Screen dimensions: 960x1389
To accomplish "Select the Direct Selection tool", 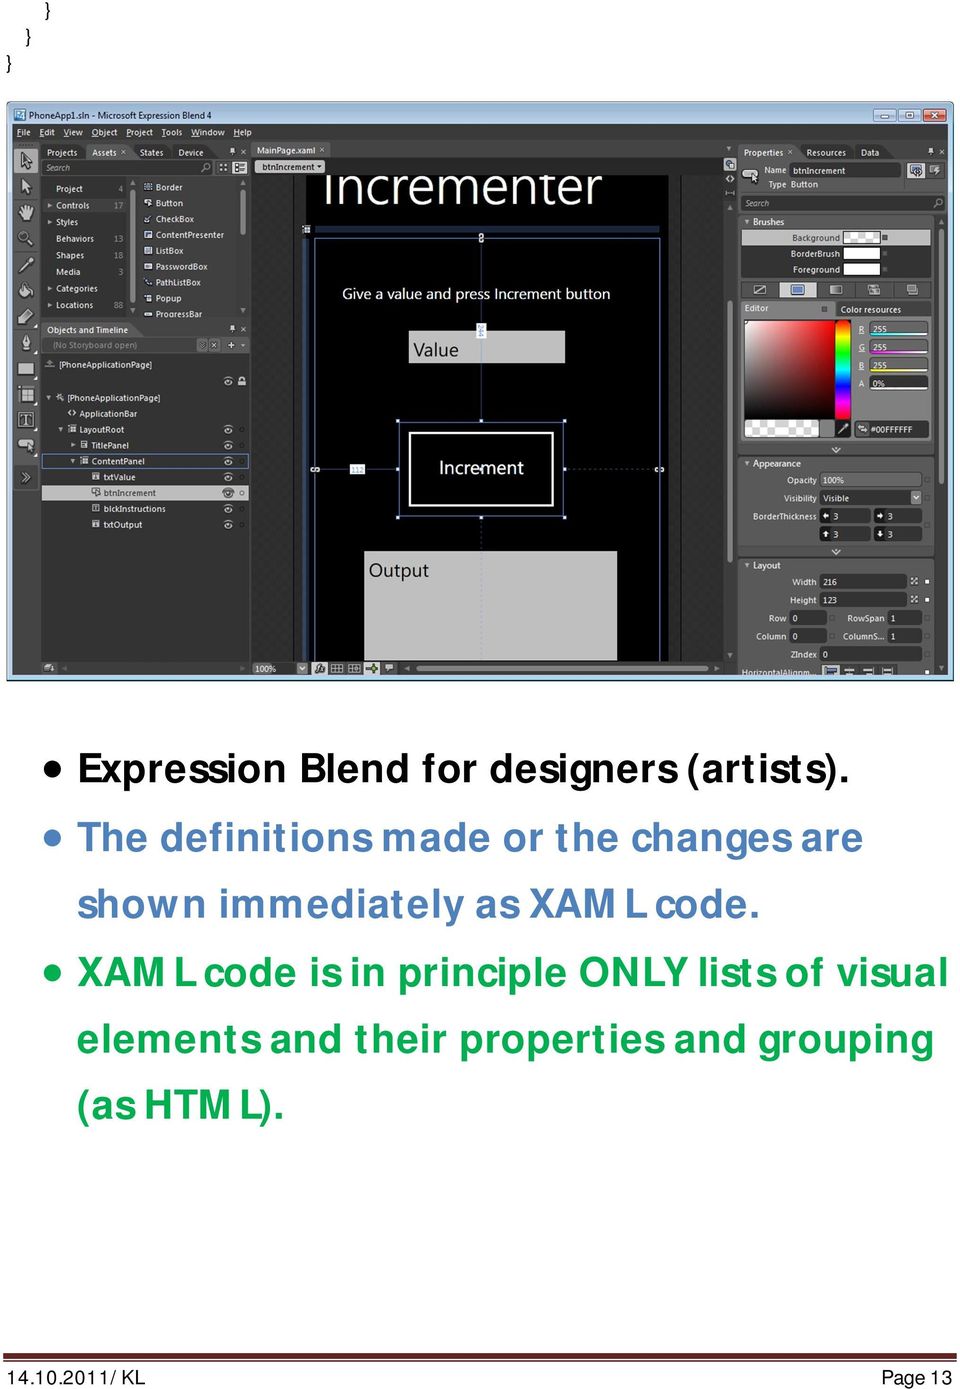I will coord(26,187).
